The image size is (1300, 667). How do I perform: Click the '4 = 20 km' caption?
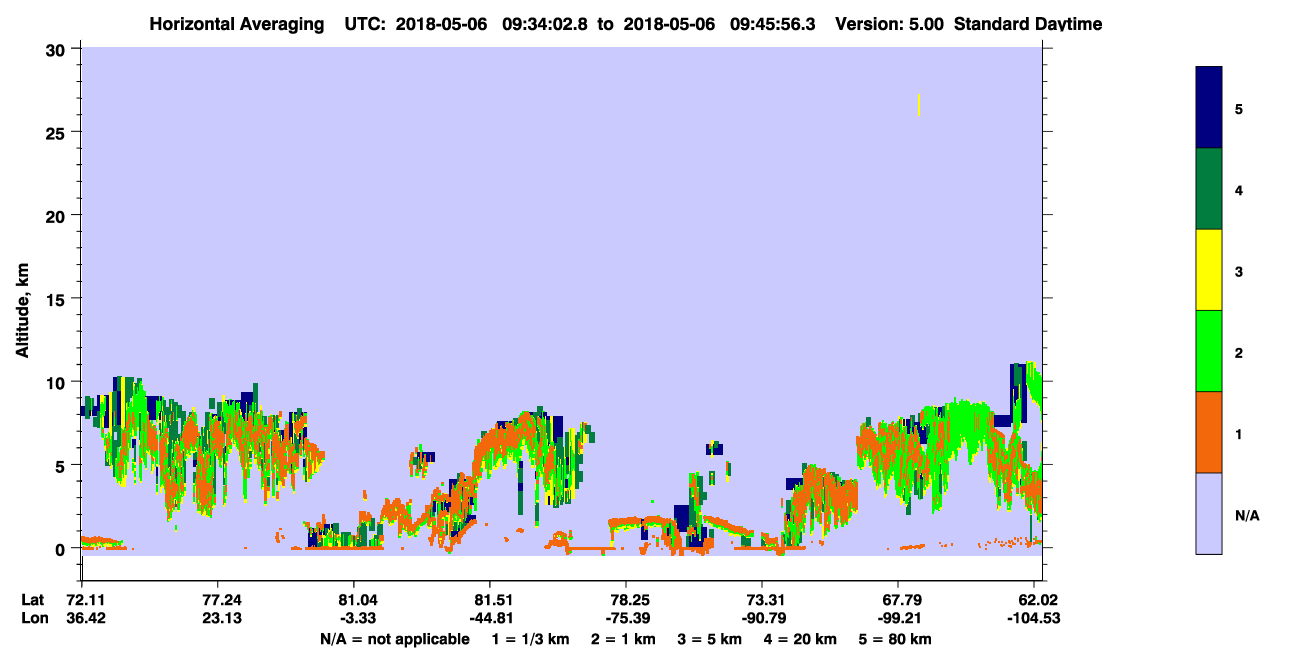[801, 639]
